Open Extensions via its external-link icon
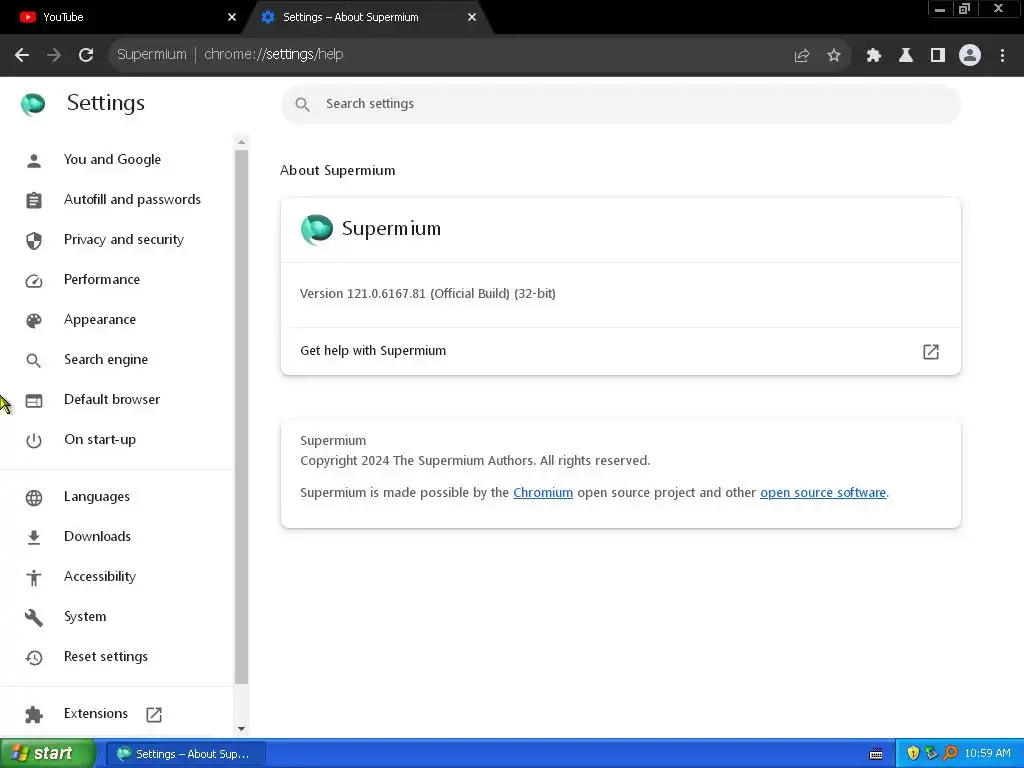This screenshot has width=1024, height=768. (154, 714)
